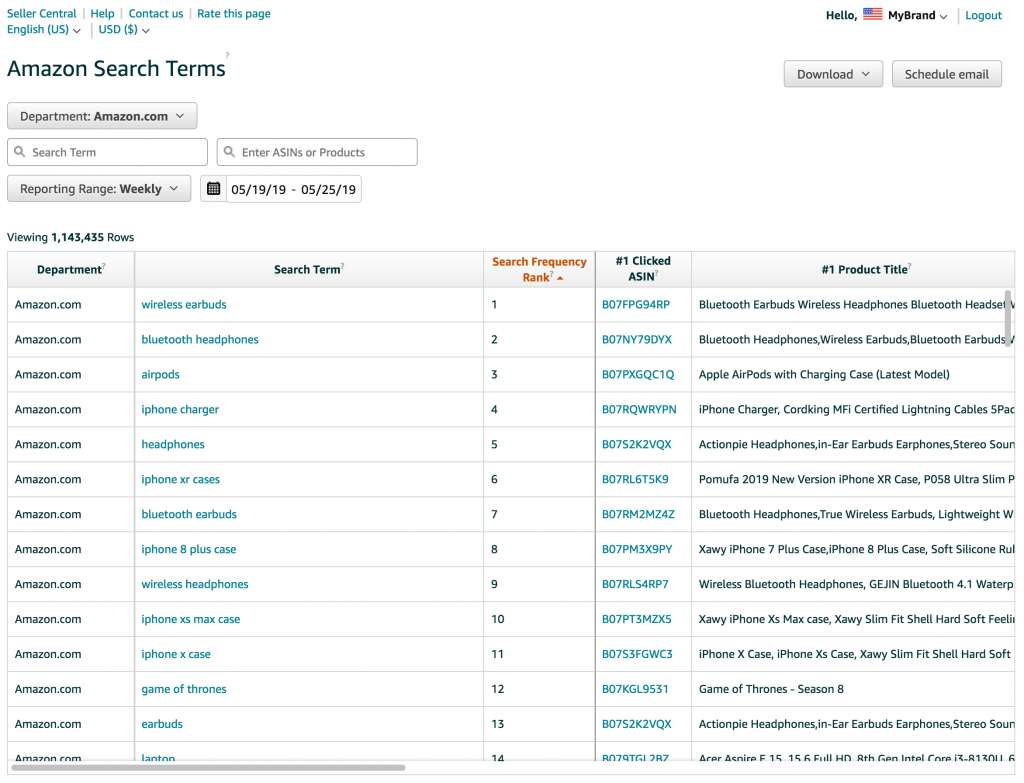This screenshot has width=1024, height=783.
Task: Open ASIN B07PM3X9PY link
Action: point(637,549)
